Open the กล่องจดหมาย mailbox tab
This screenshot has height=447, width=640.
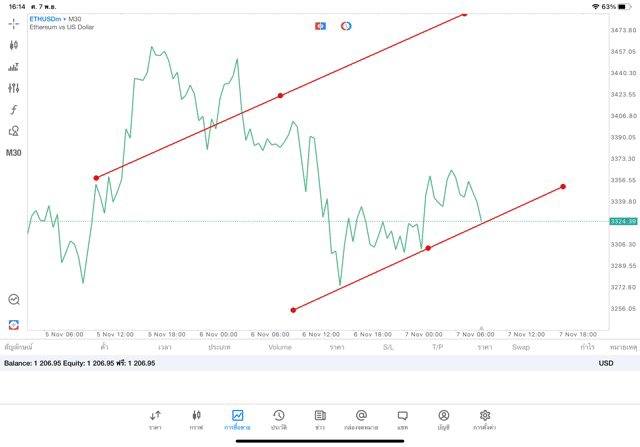pos(361,418)
